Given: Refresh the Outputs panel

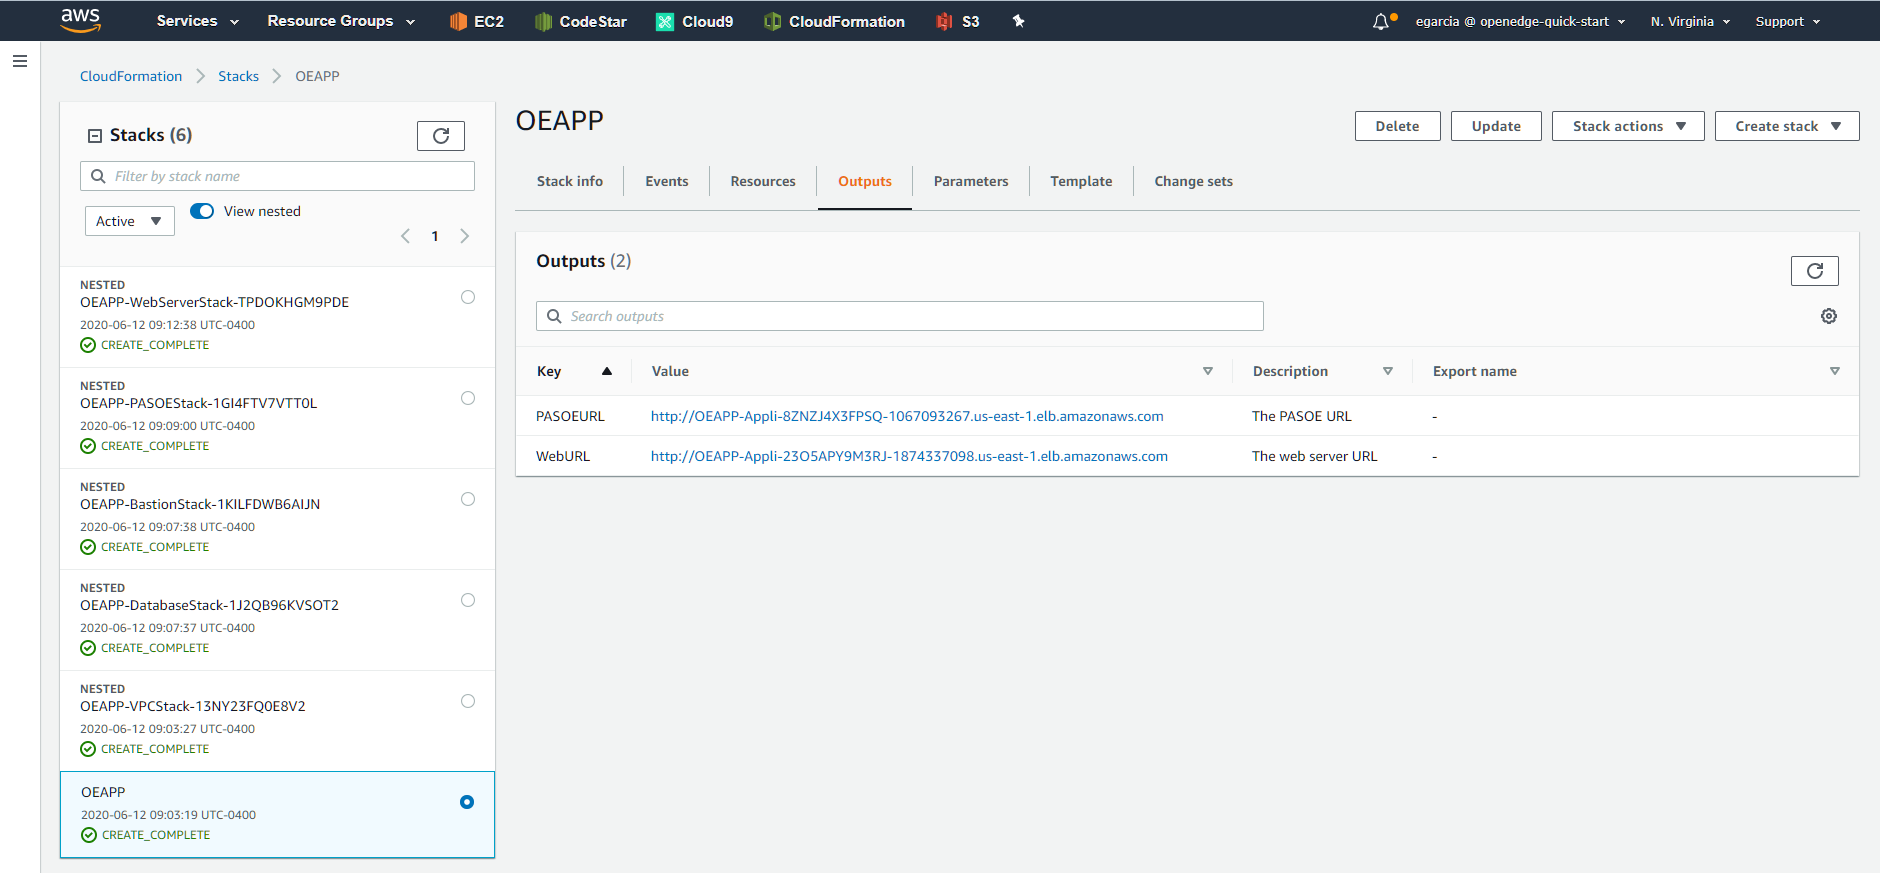Looking at the screenshot, I should coord(1815,271).
